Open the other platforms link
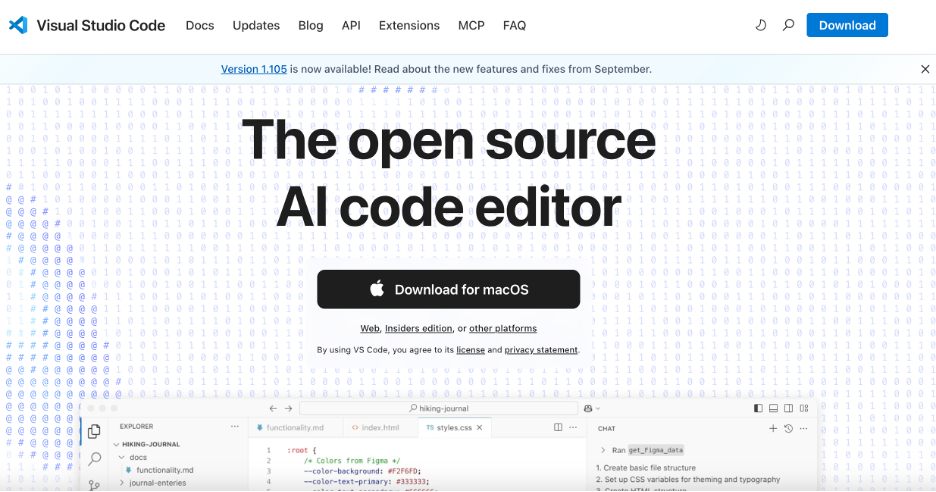 pyautogui.click(x=503, y=328)
